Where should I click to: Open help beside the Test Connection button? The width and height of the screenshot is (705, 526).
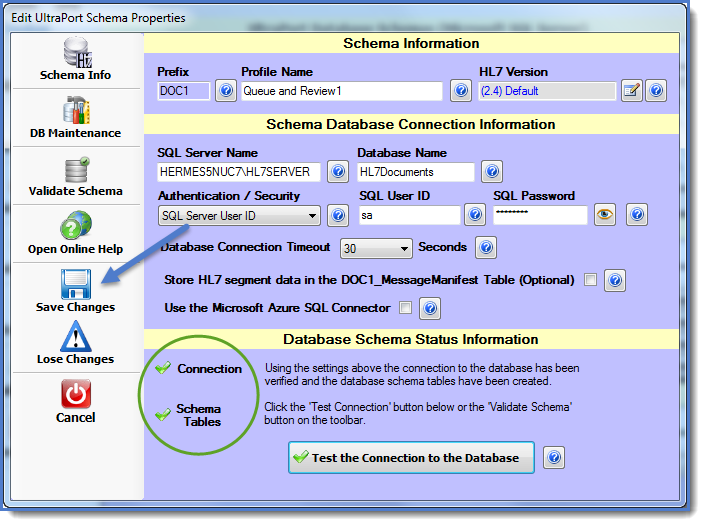tap(554, 458)
